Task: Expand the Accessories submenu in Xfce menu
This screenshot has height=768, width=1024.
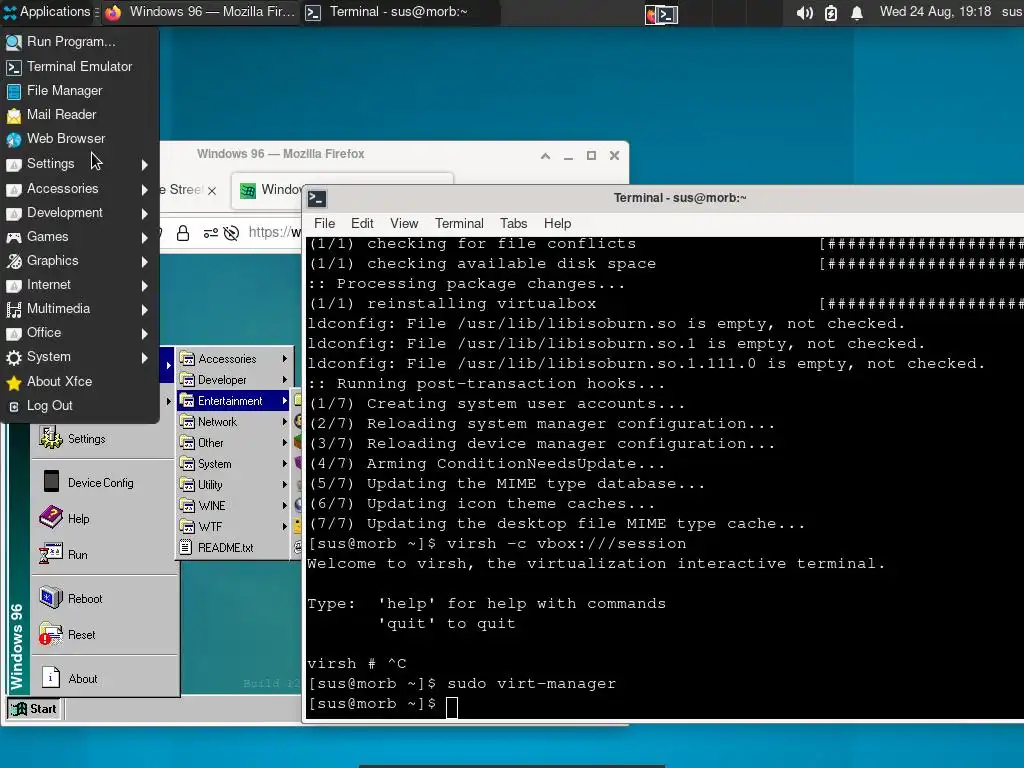Action: [80, 189]
